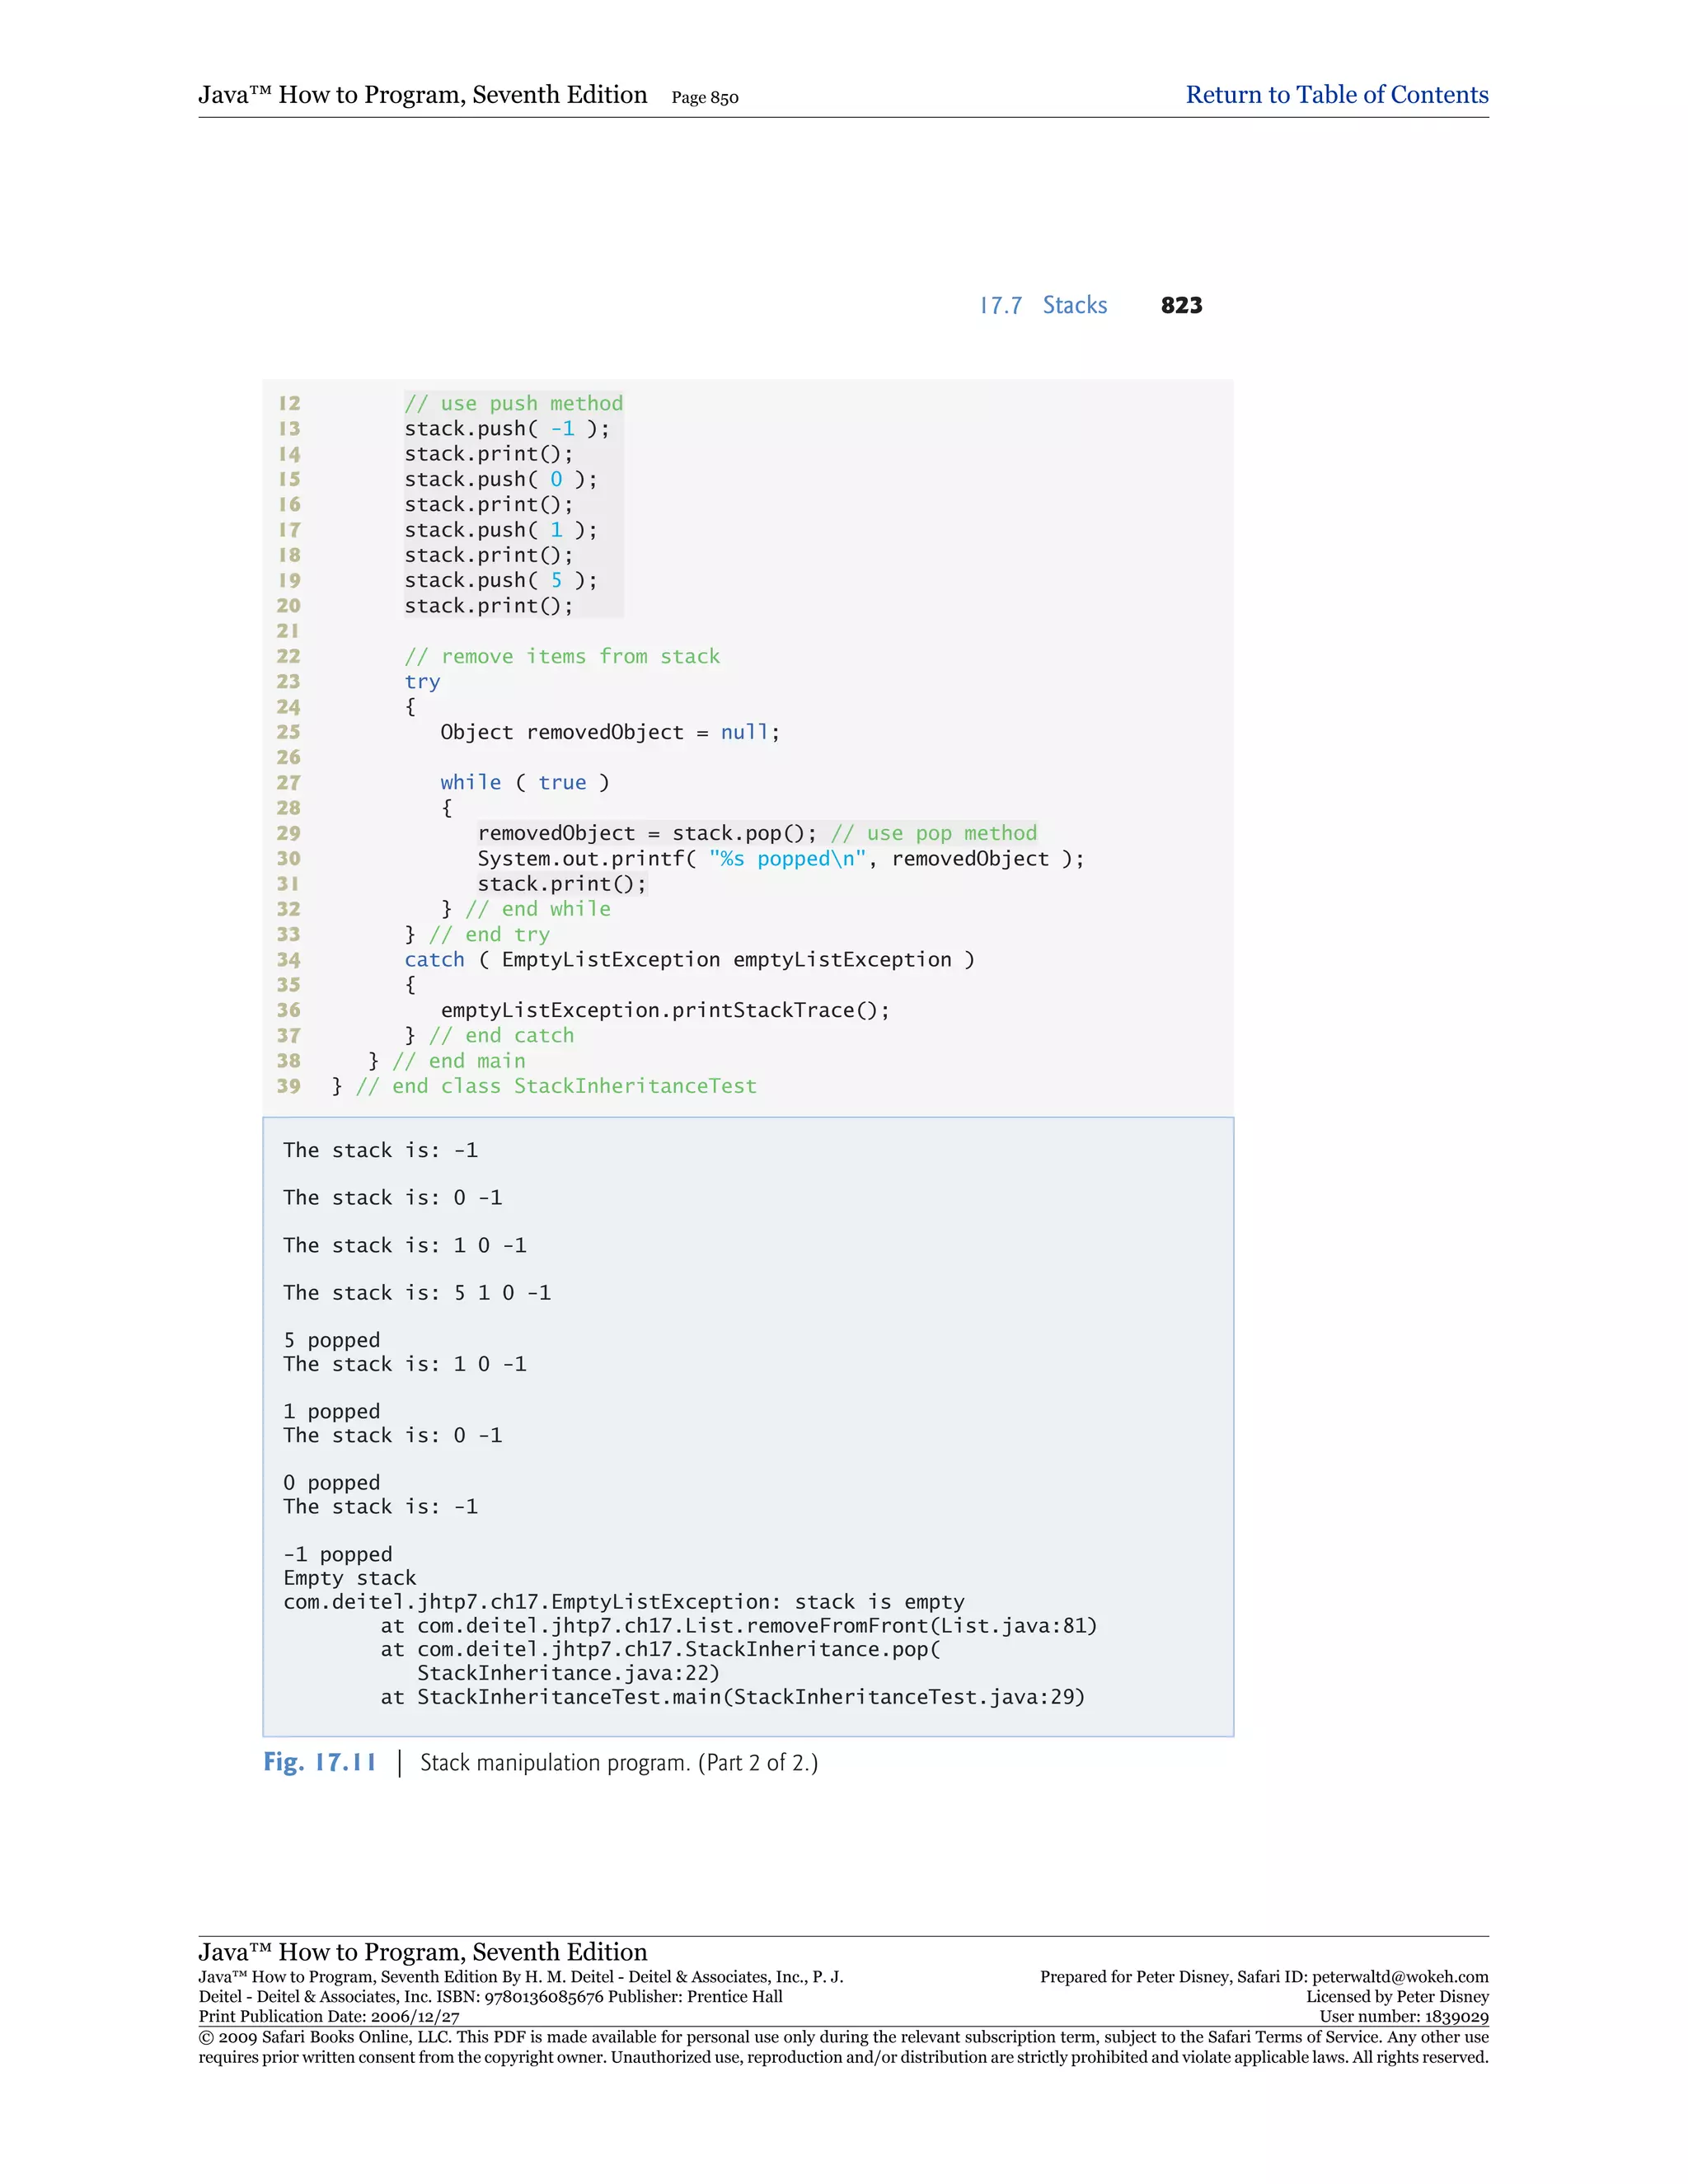This screenshot has height=2184, width=1688.
Task: Click page number 823
Action: 1181,305
